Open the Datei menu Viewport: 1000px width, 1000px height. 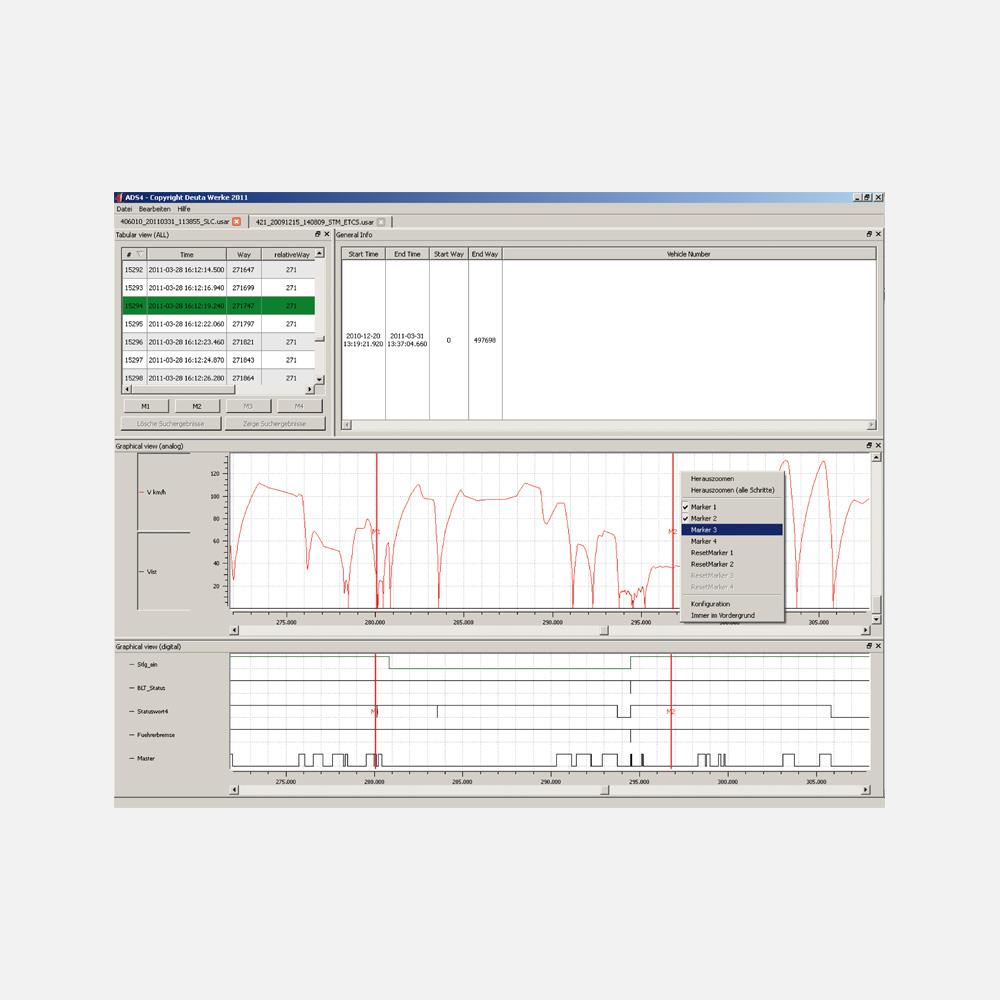(124, 209)
